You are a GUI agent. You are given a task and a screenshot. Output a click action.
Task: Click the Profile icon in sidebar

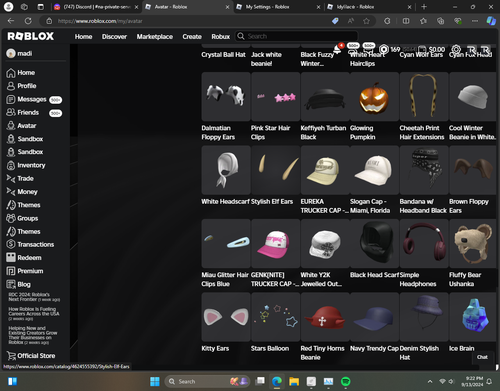[11, 86]
